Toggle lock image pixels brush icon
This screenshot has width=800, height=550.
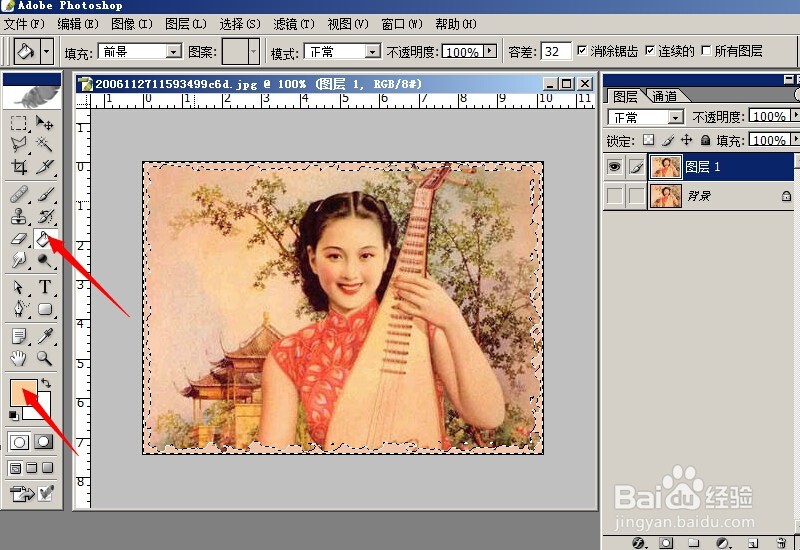[668, 140]
